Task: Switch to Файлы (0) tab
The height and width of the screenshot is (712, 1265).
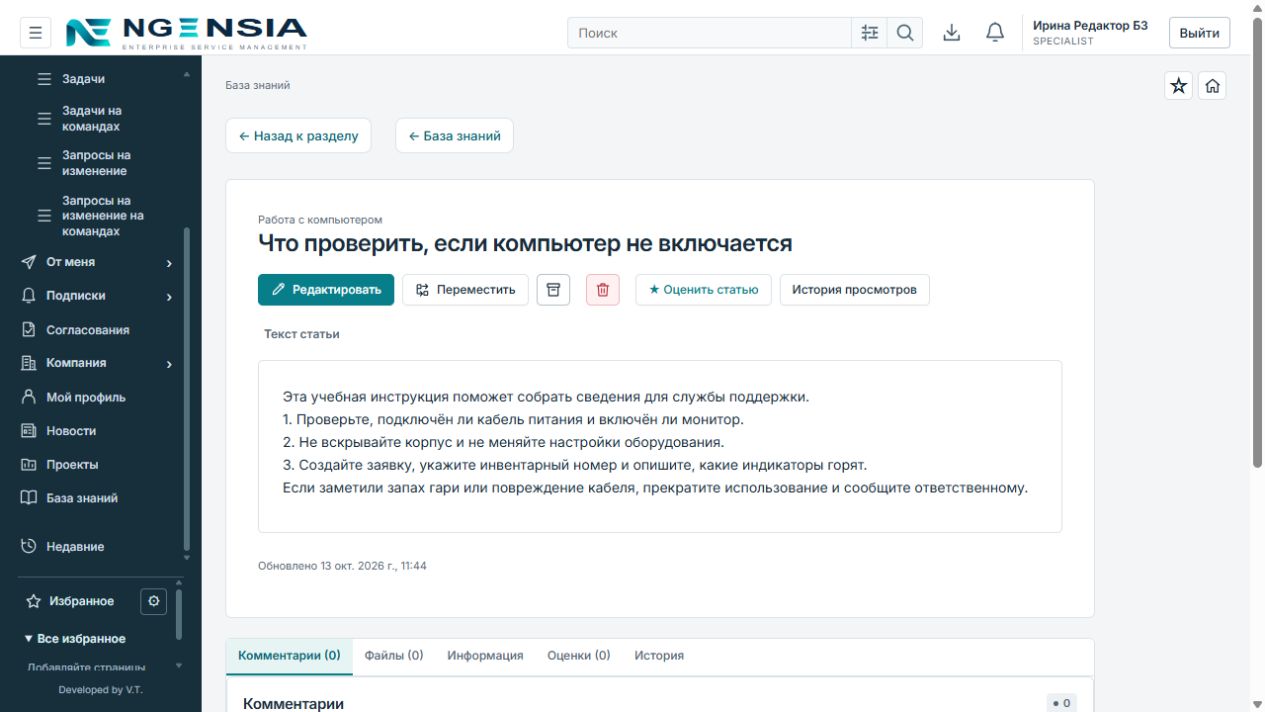Action: 394,656
